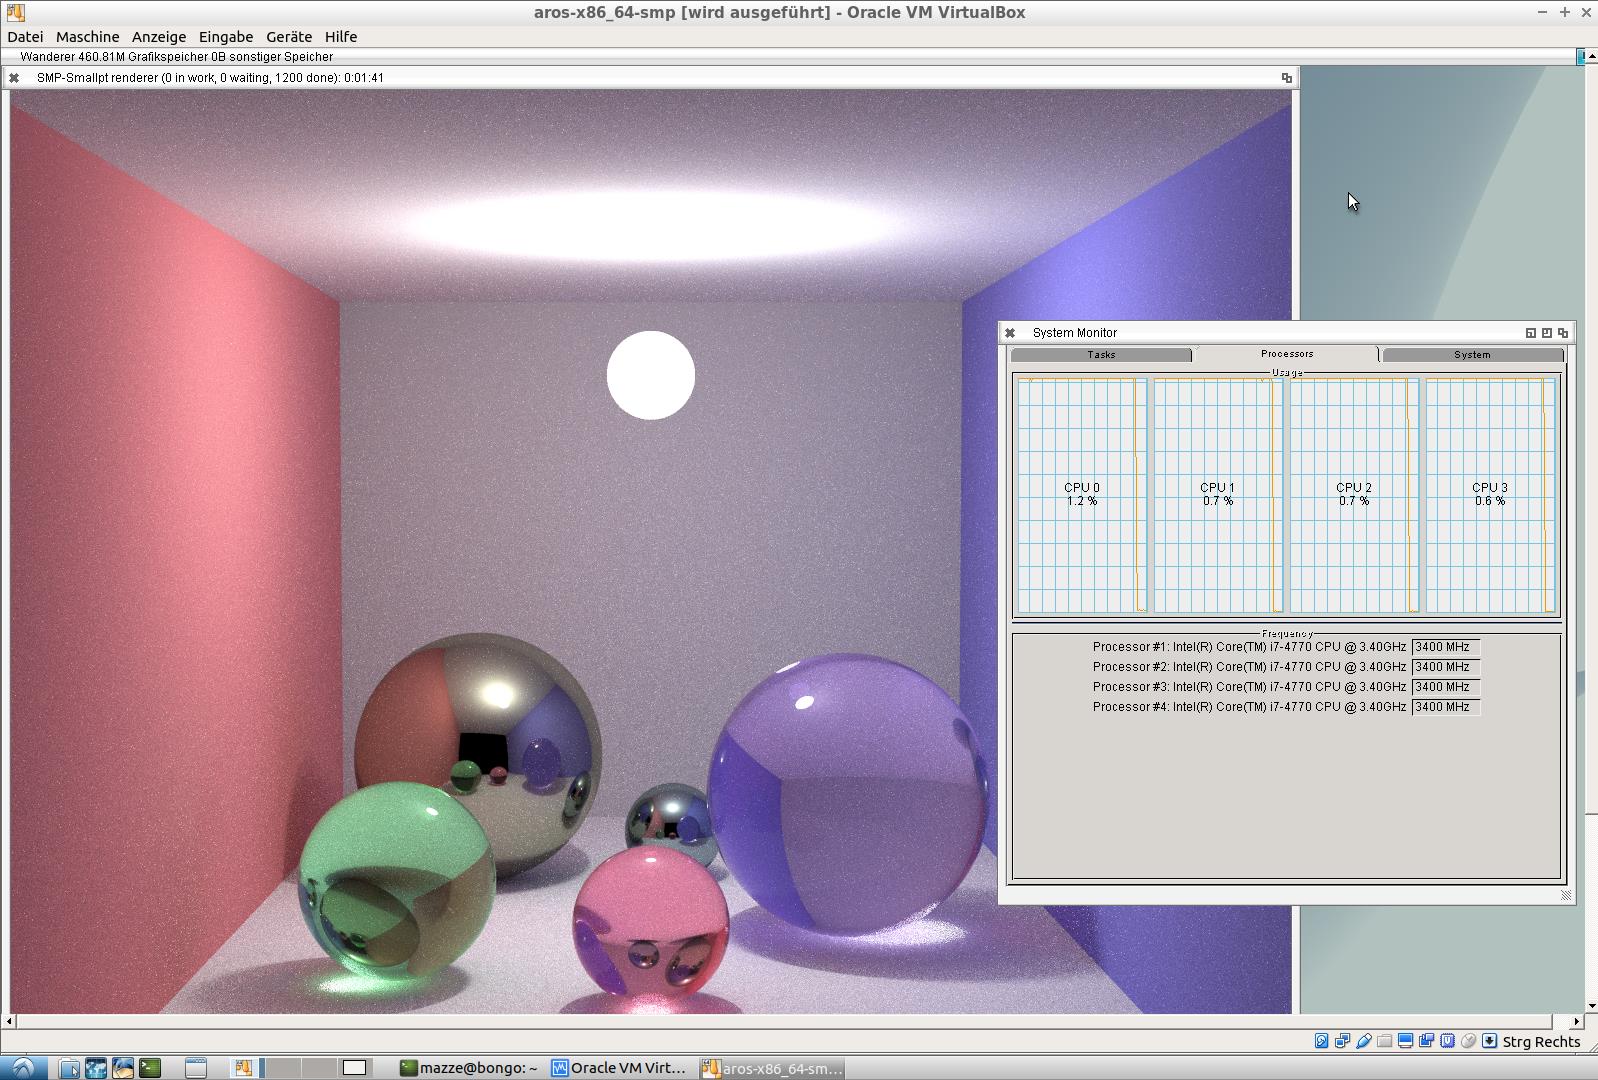1598x1080 pixels.
Task: Toggle System Monitor window depth gadget
Action: coord(1563,333)
